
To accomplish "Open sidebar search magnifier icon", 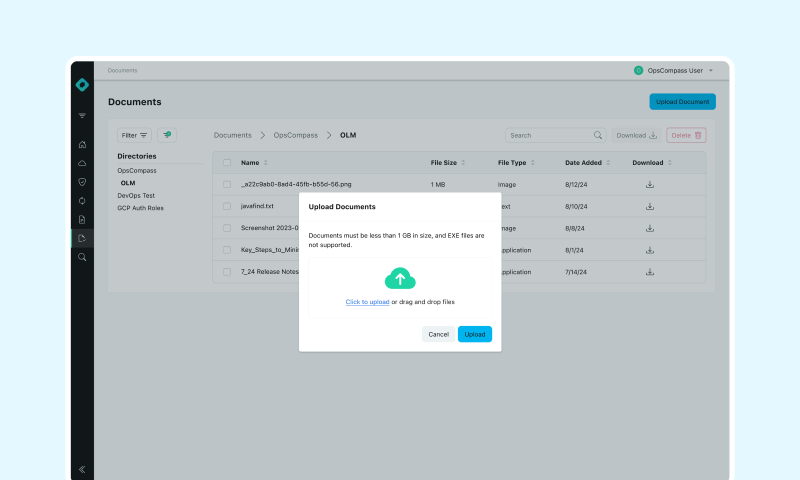I will tap(82, 257).
